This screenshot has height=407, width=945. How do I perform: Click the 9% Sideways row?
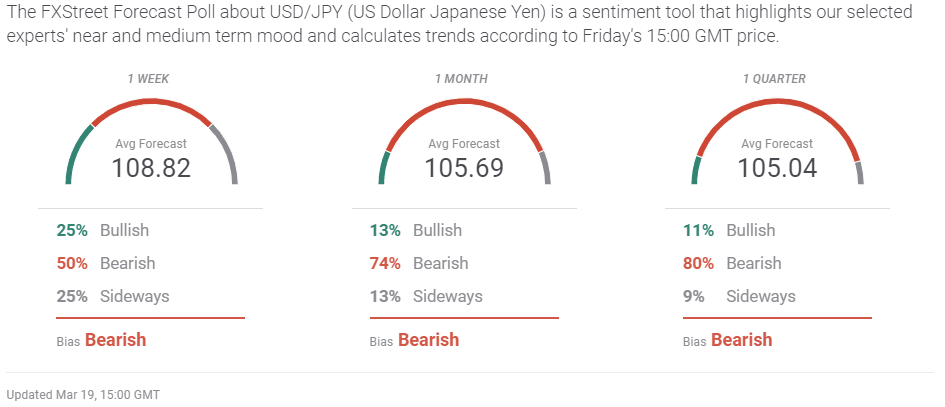tap(739, 296)
